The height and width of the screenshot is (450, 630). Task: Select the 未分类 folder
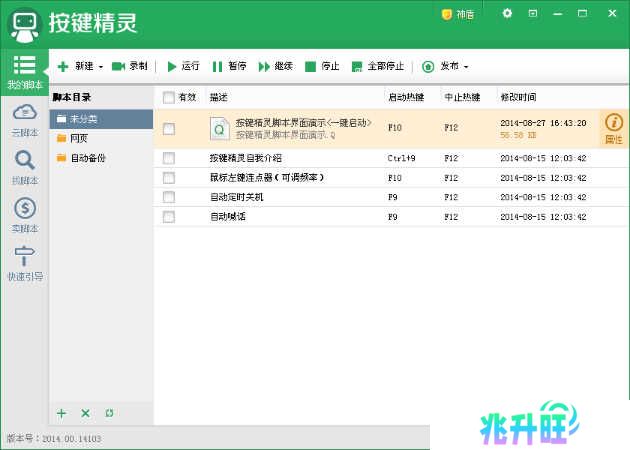coord(101,119)
